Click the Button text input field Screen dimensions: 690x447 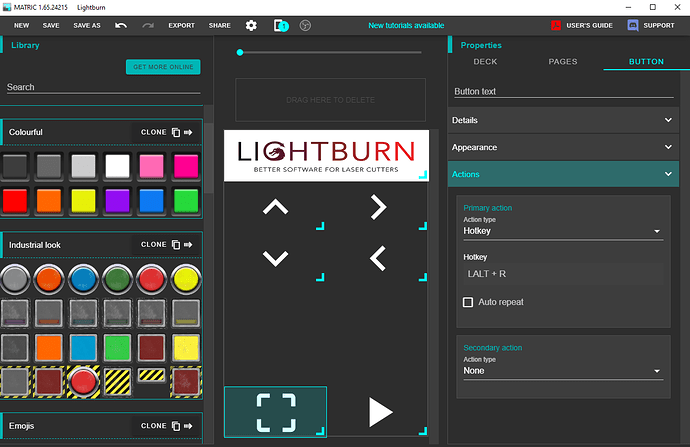(564, 92)
